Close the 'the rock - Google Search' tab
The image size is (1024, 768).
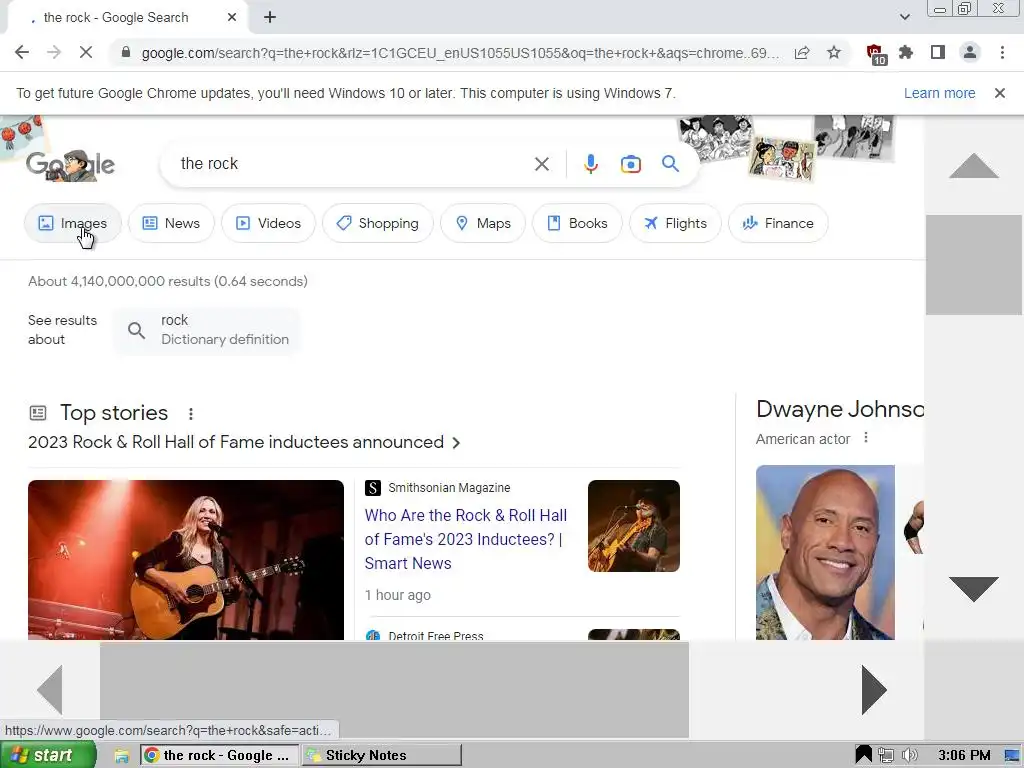(232, 18)
